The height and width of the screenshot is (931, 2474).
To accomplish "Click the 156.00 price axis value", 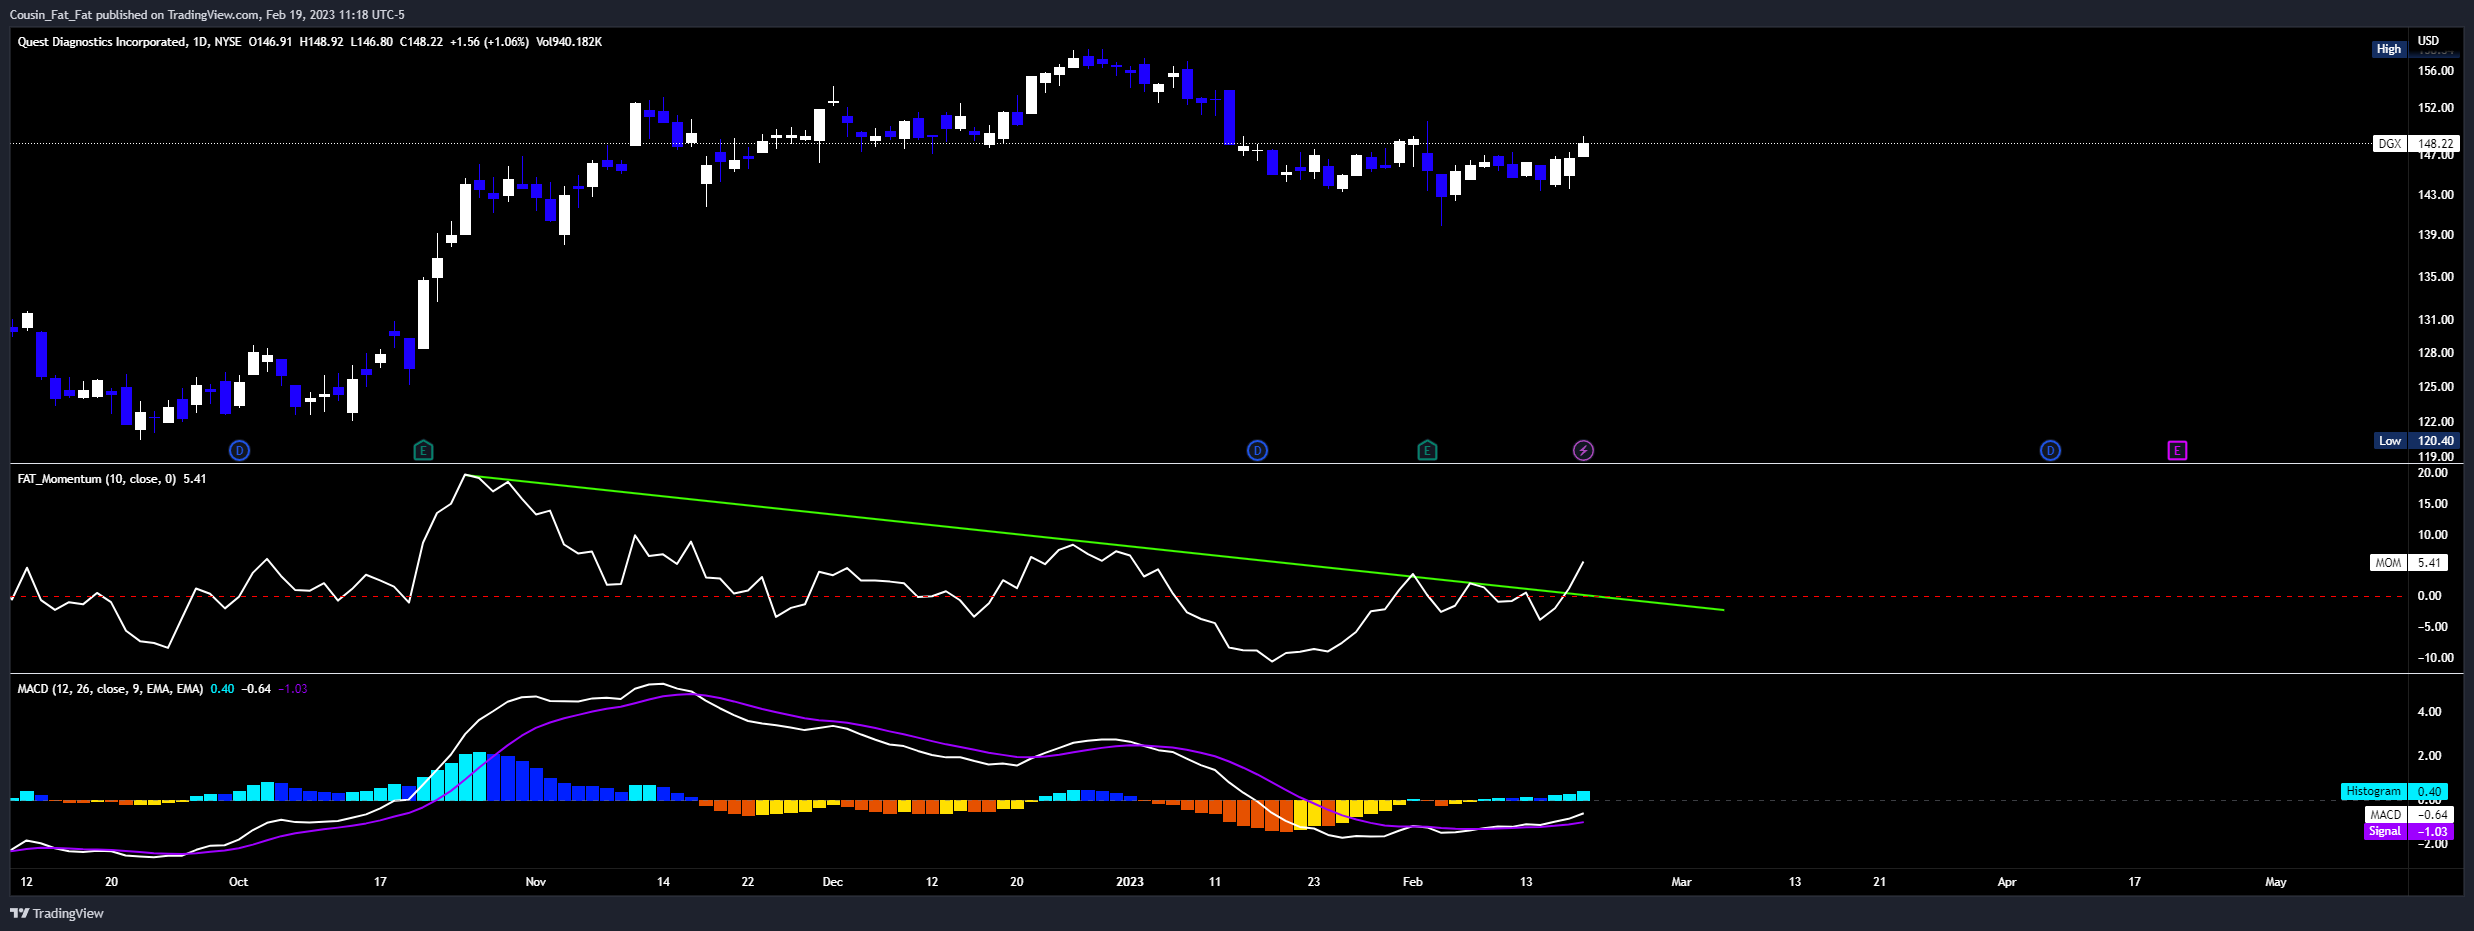I will pos(2436,71).
